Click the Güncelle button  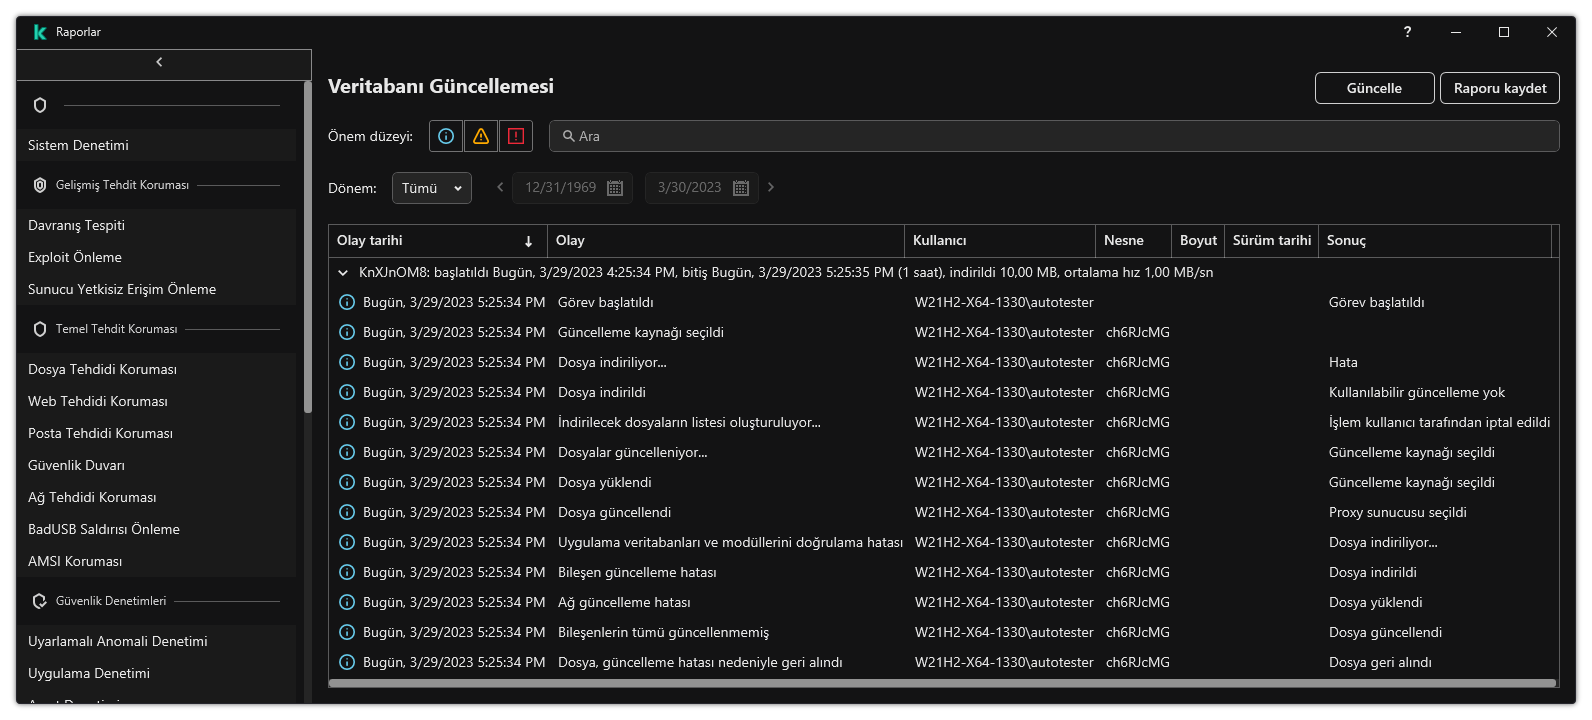tap(1374, 88)
